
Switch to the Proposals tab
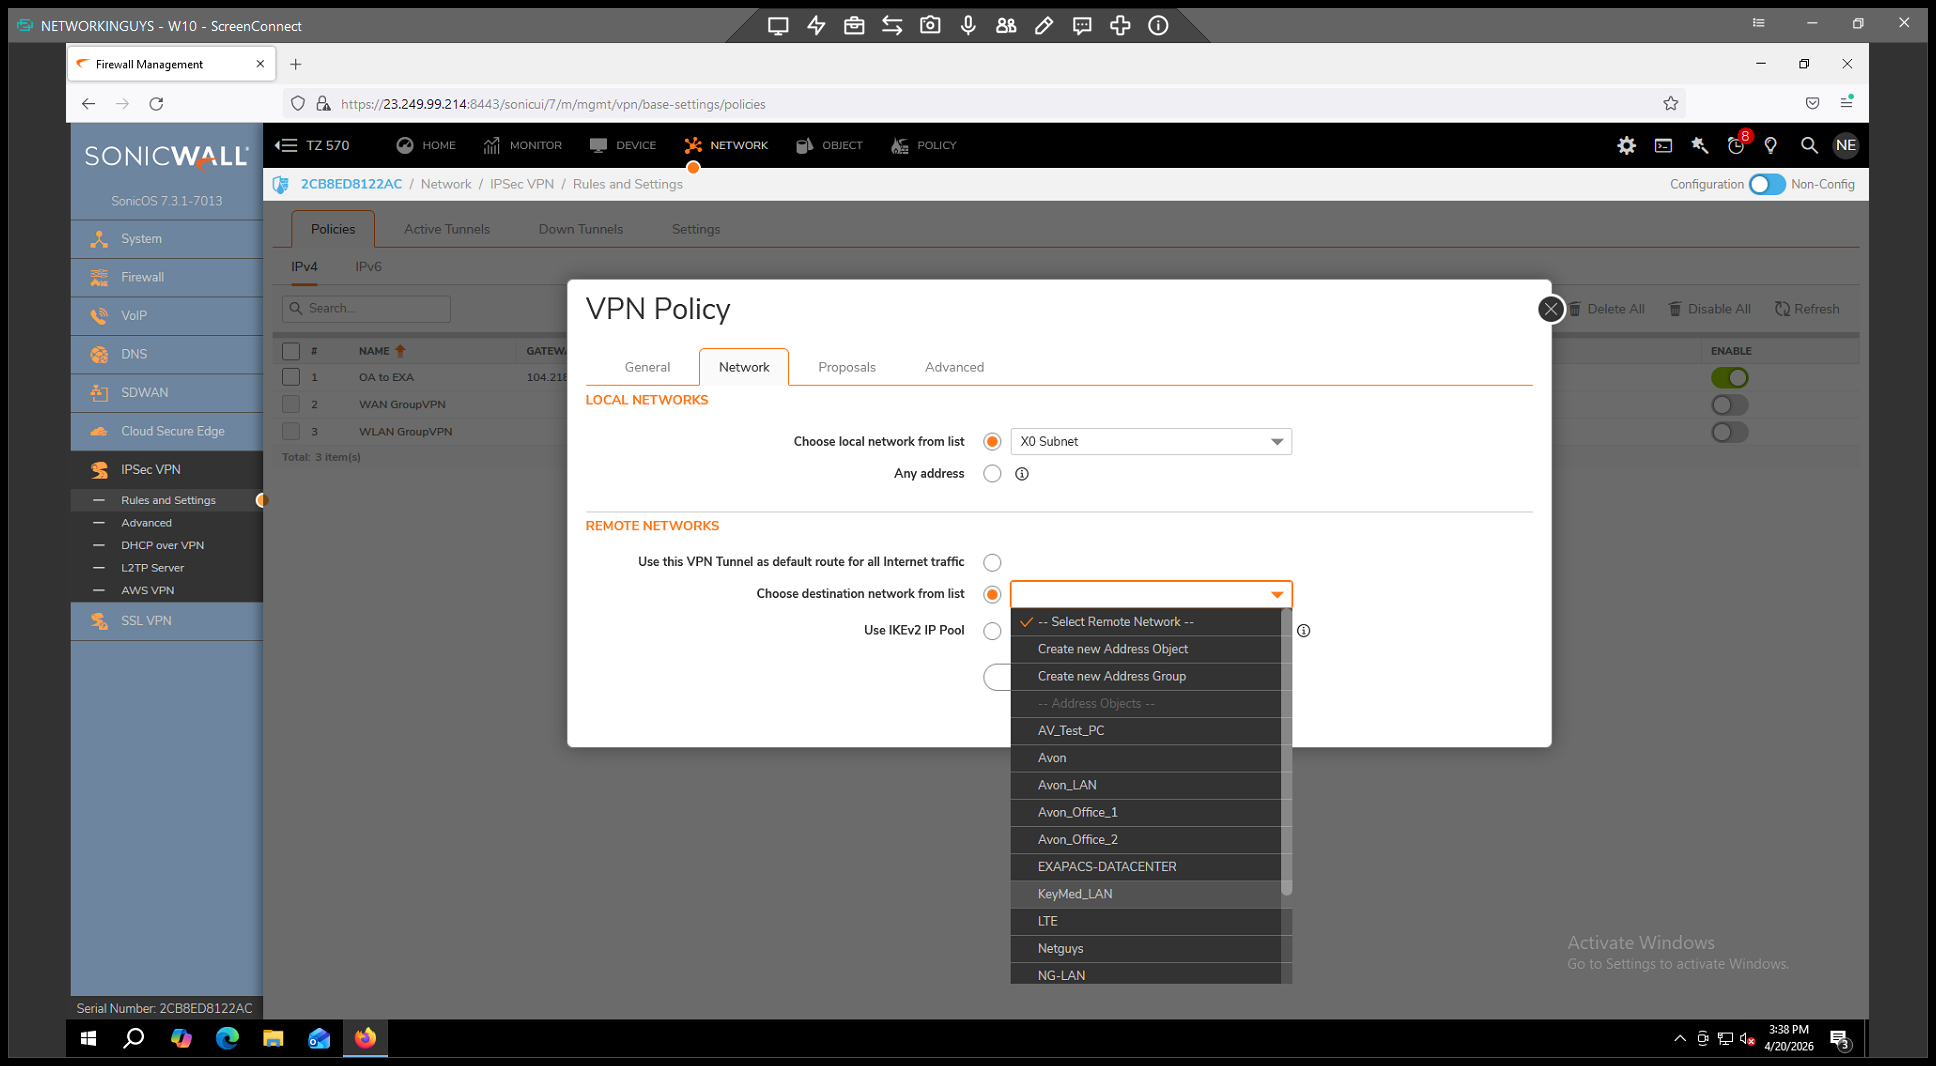[x=846, y=367]
